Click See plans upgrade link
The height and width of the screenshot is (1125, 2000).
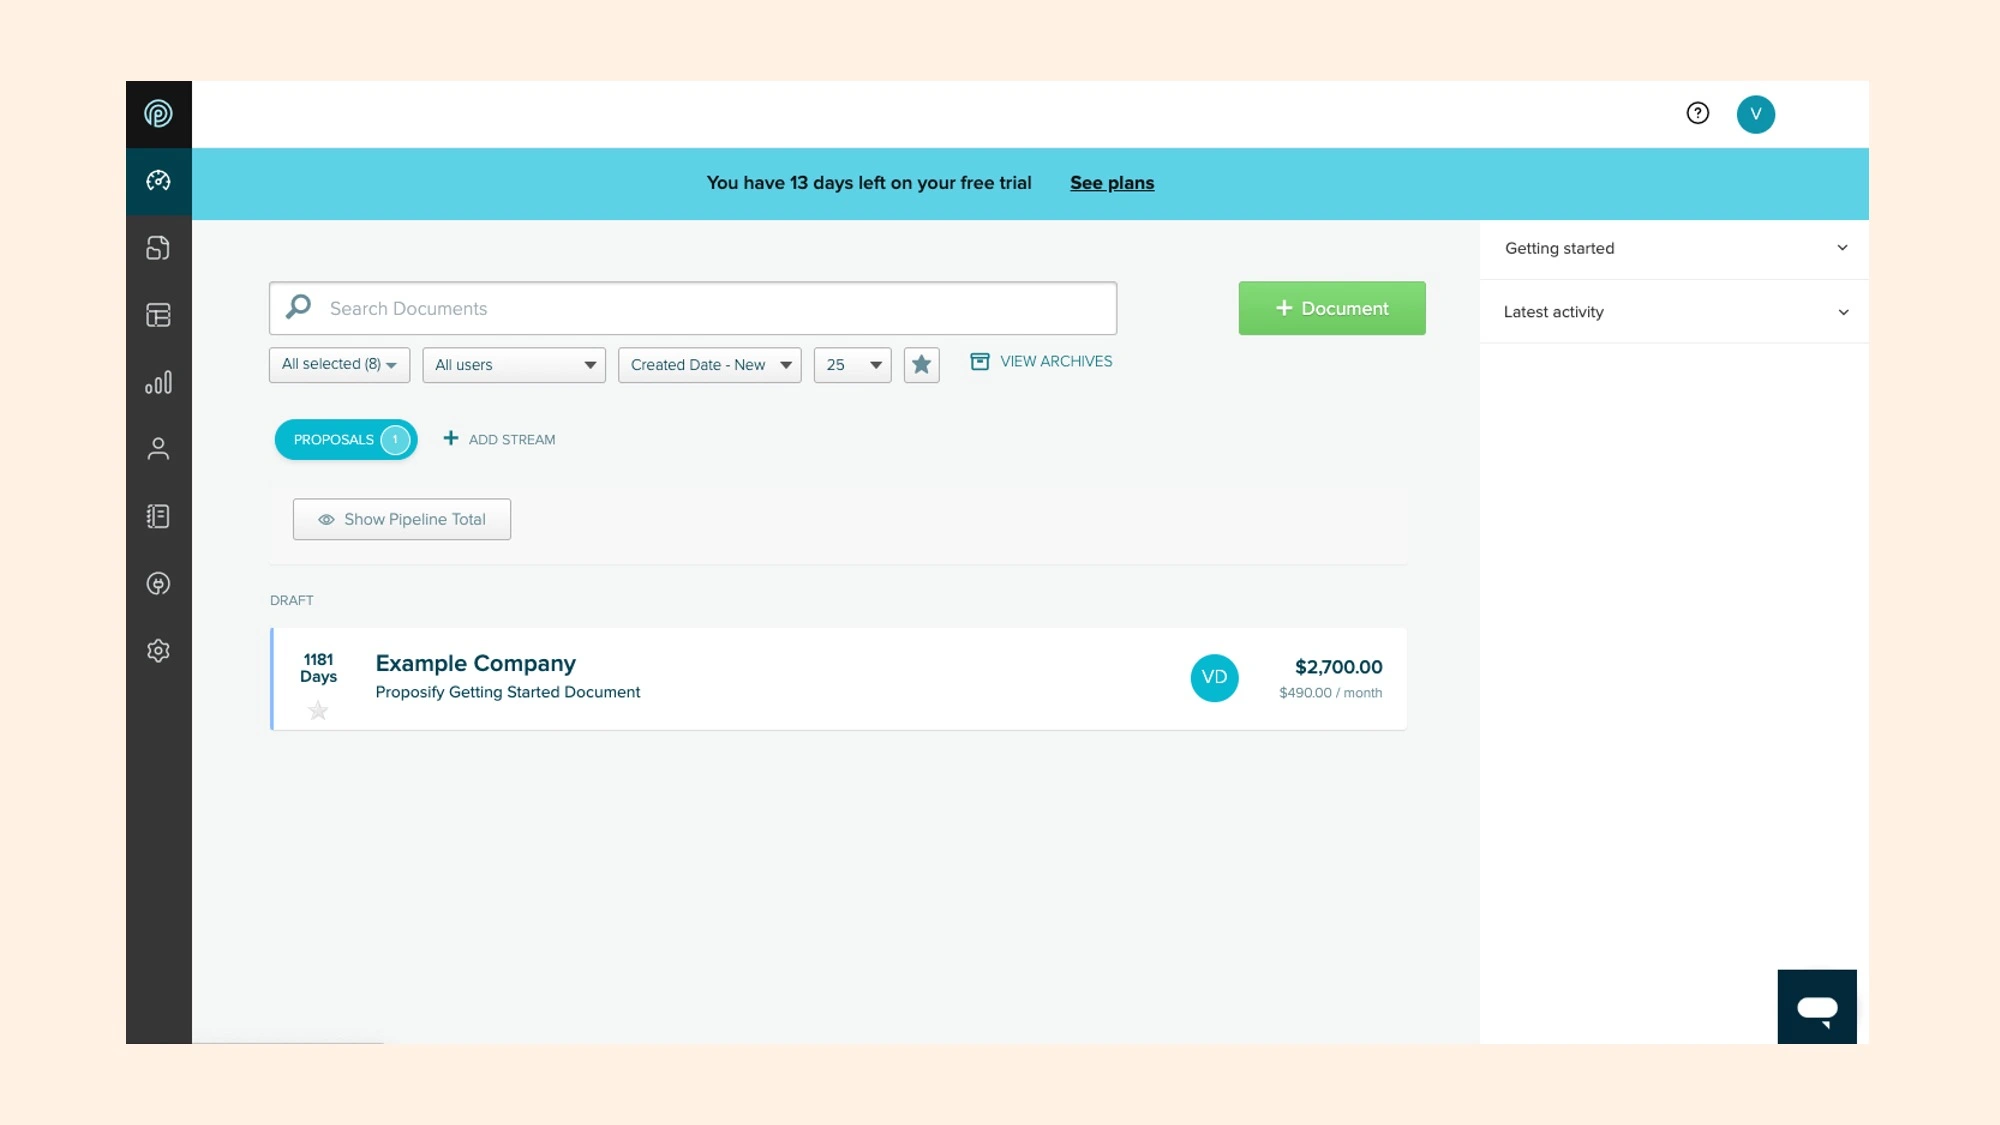1113,183
